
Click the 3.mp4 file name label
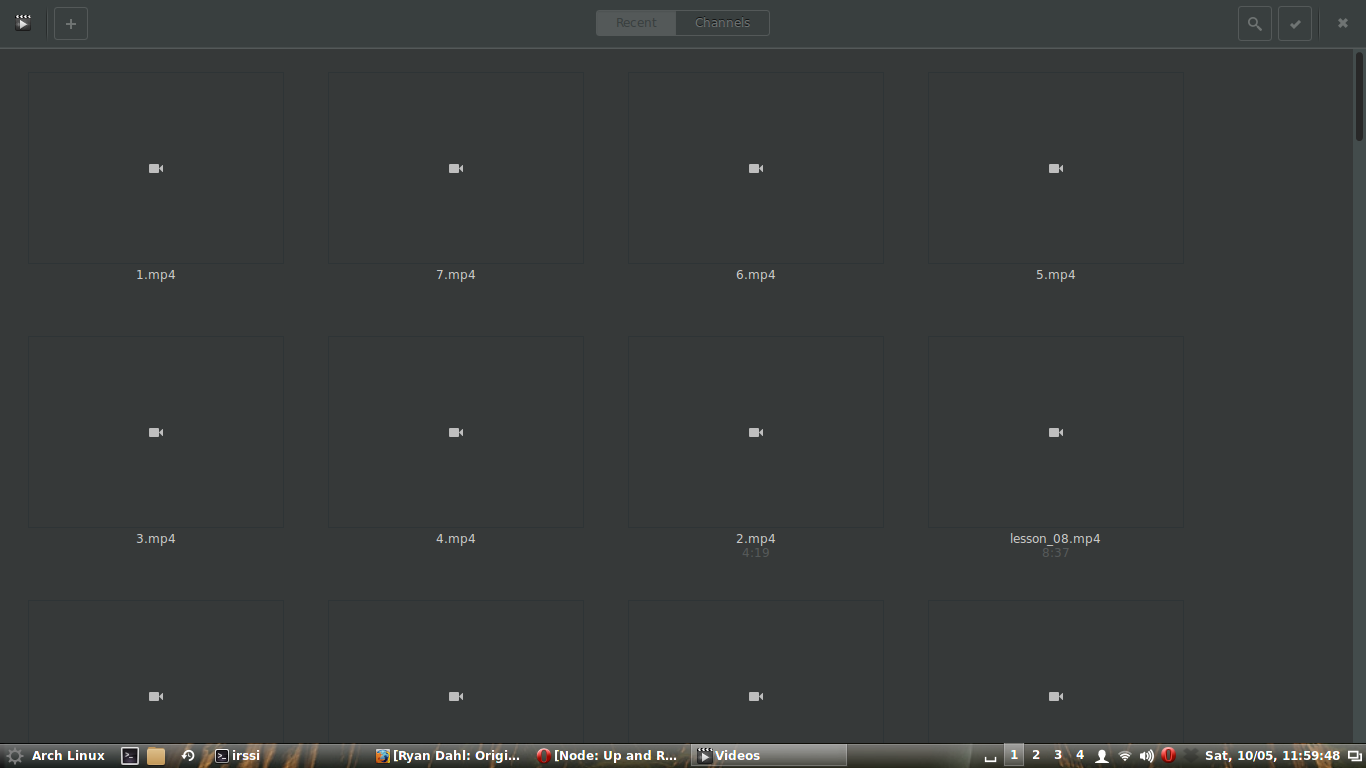156,539
